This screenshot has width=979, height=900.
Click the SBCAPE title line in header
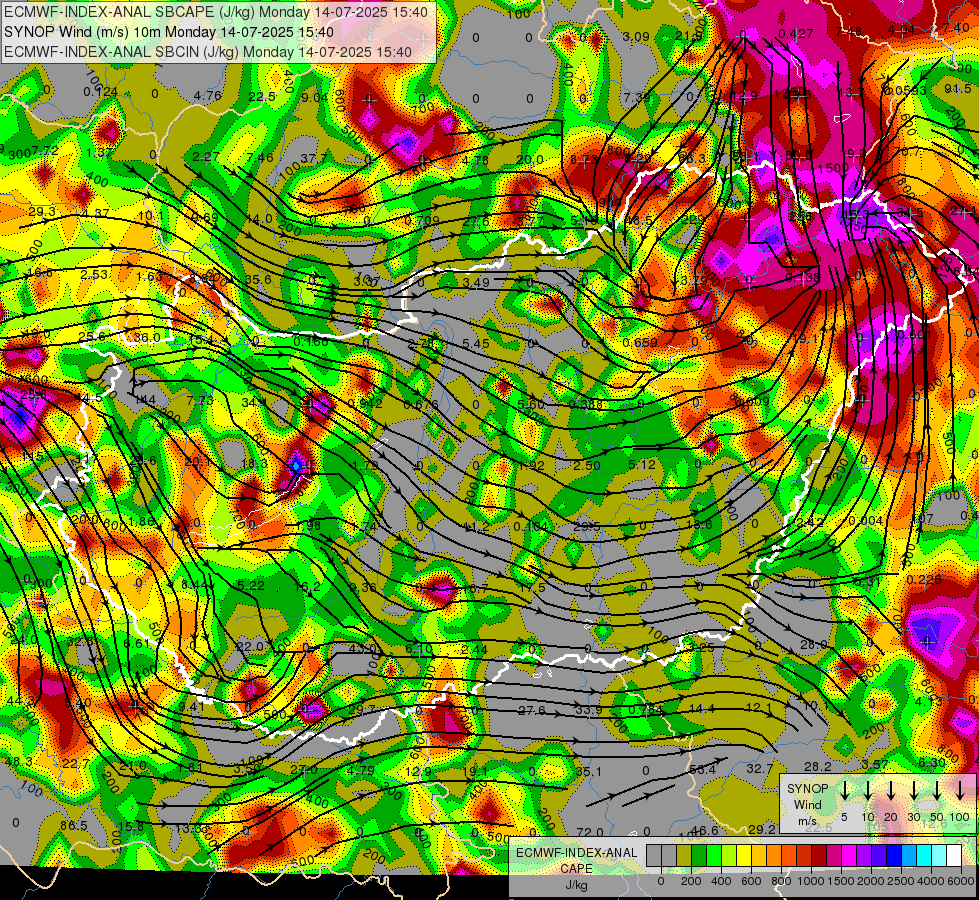(x=216, y=12)
